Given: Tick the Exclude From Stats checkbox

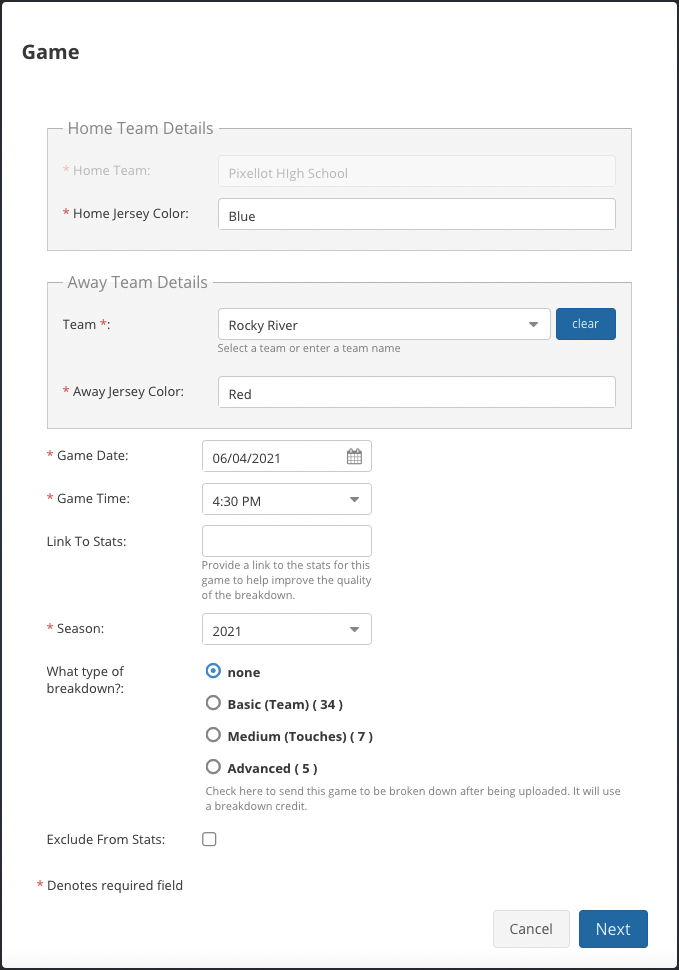Looking at the screenshot, I should pyautogui.click(x=209, y=839).
